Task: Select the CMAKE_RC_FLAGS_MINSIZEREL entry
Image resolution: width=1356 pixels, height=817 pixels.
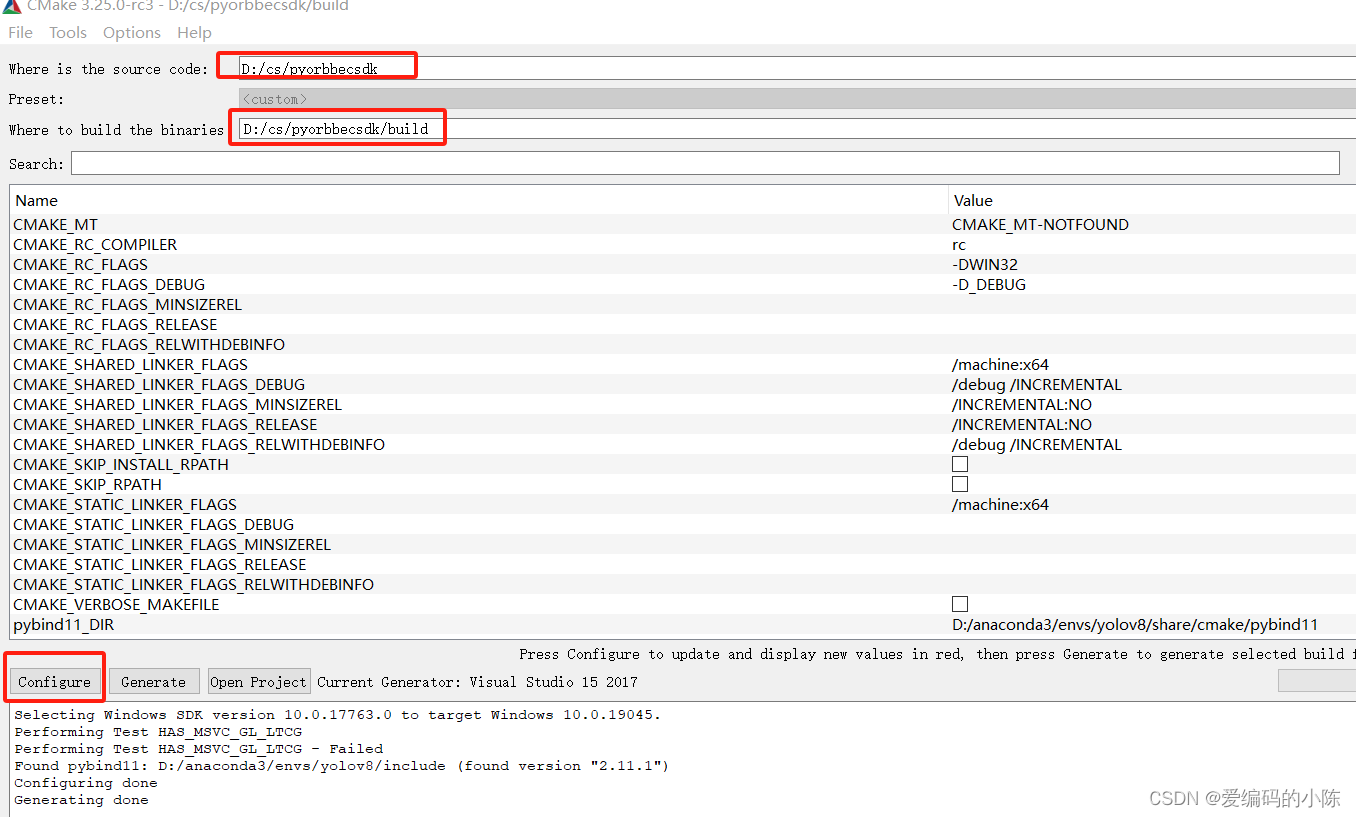Action: [127, 304]
